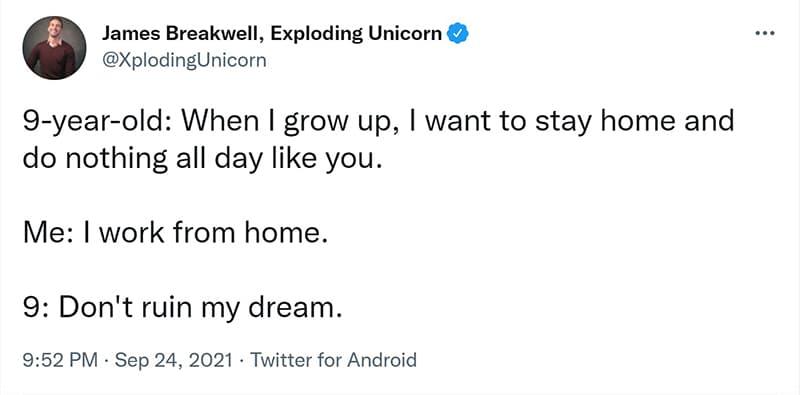
Task: Select the line "Me: I work from home."
Action: [x=174, y=233]
